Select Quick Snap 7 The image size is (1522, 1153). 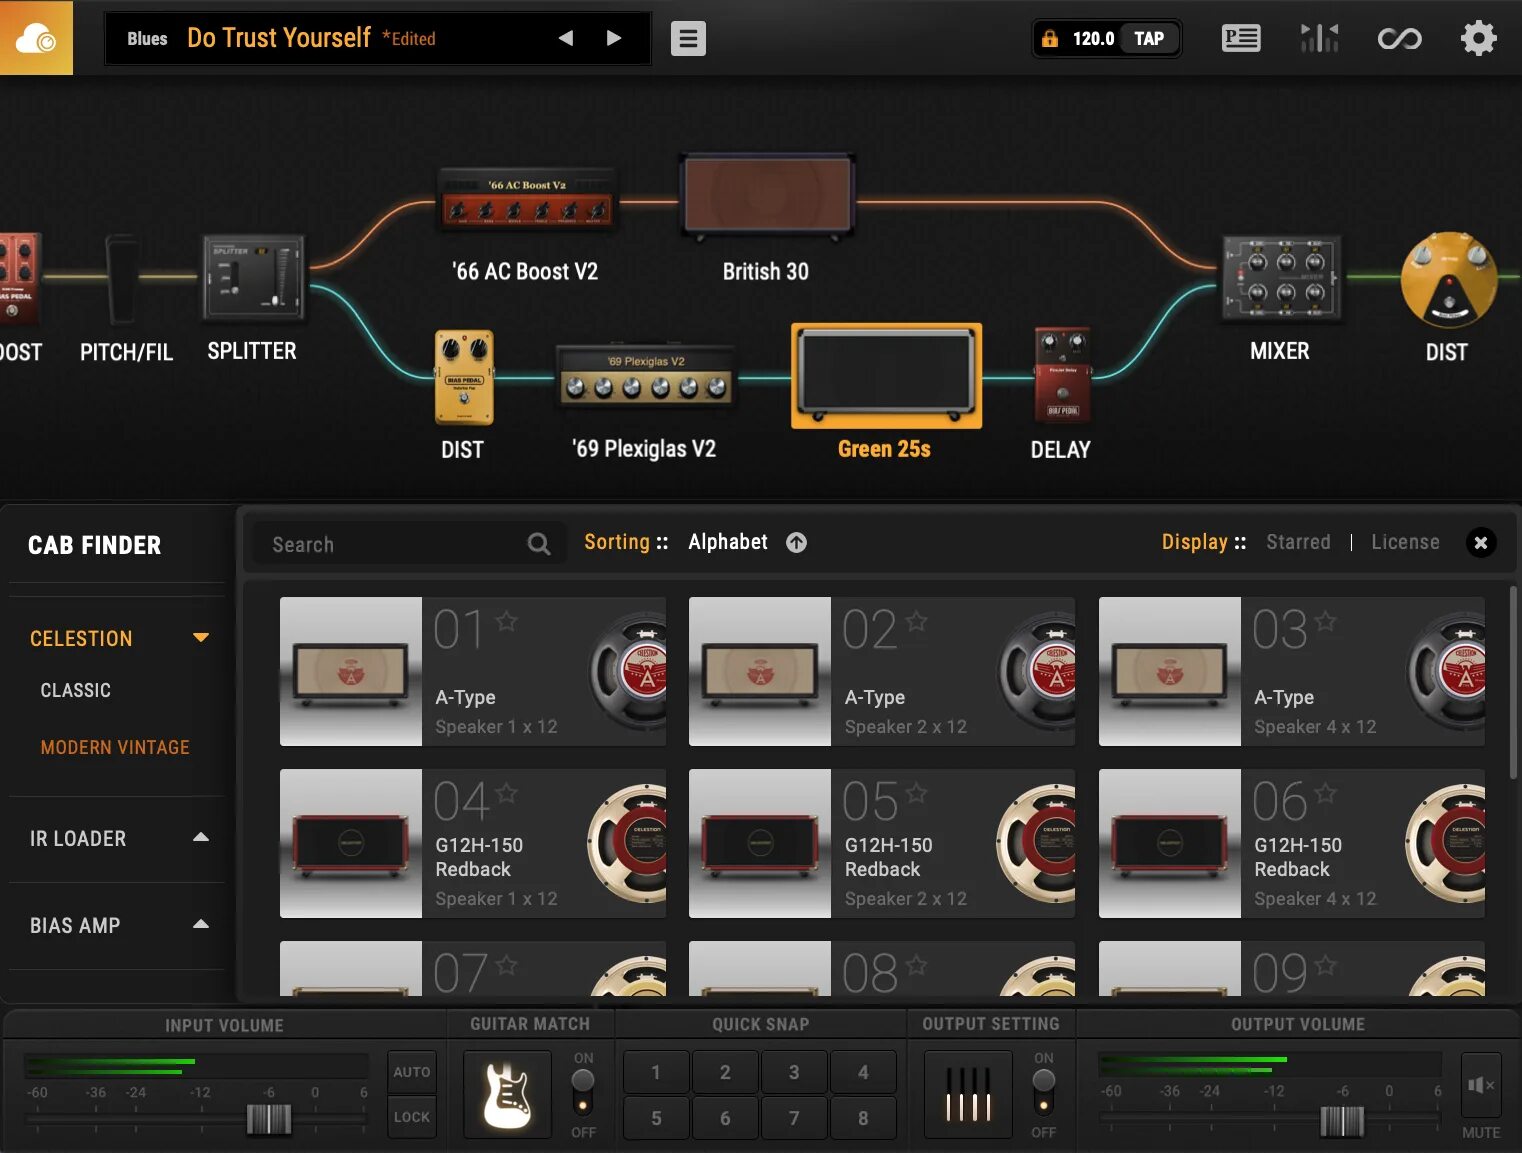pyautogui.click(x=794, y=1118)
